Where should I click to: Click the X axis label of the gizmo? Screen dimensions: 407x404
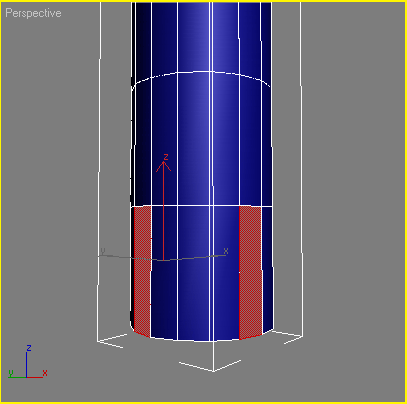[x=226, y=251]
